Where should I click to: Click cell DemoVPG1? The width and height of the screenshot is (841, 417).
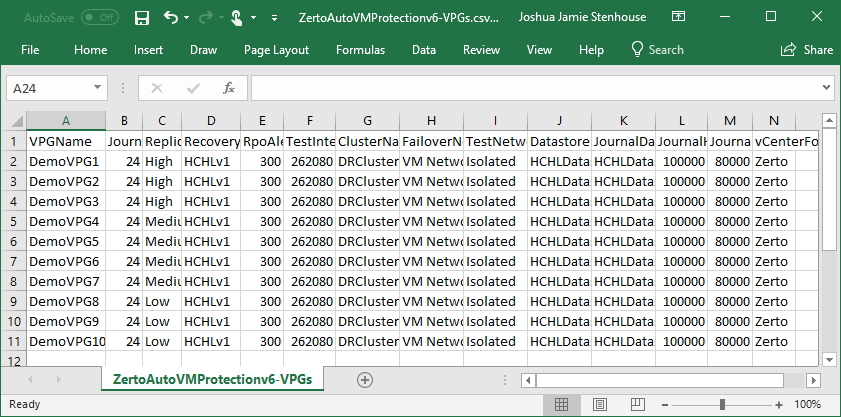click(66, 162)
